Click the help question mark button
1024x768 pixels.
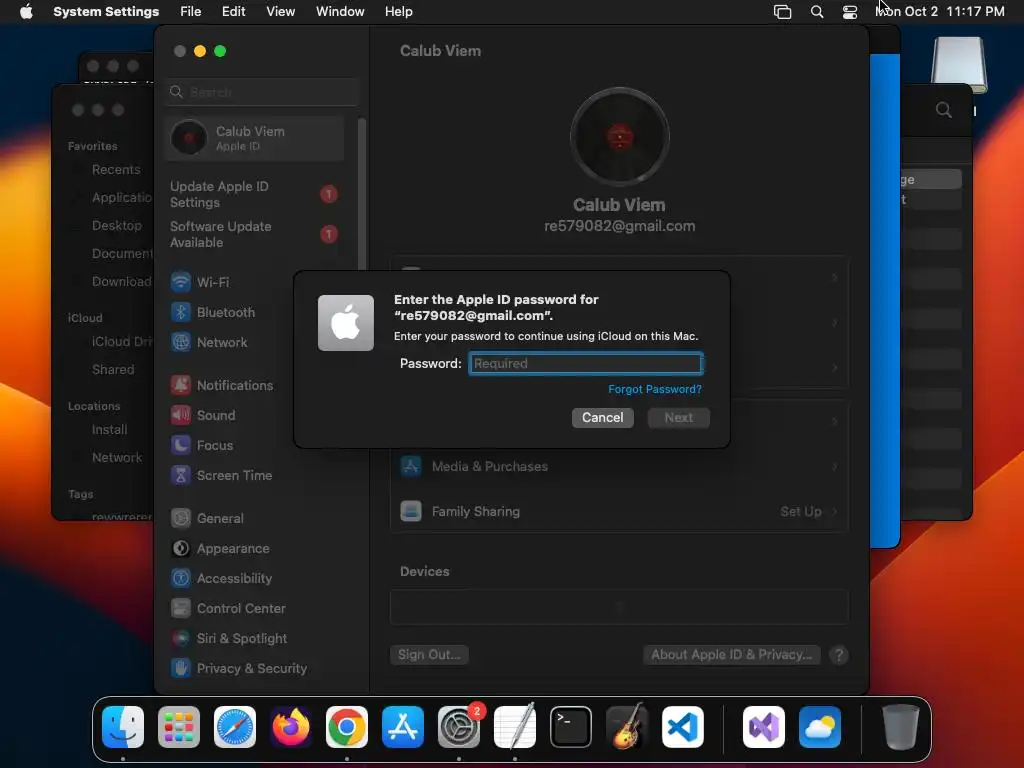[839, 655]
